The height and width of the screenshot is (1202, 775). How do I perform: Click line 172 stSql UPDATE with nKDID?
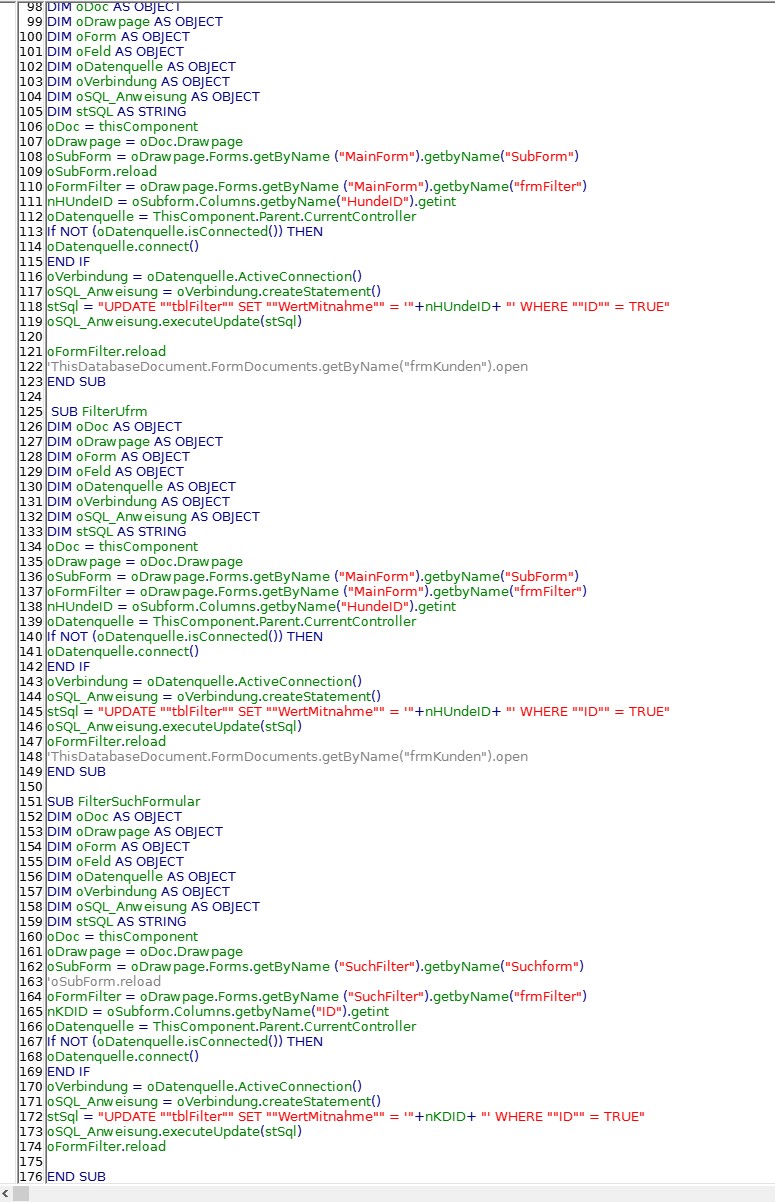click(346, 1117)
